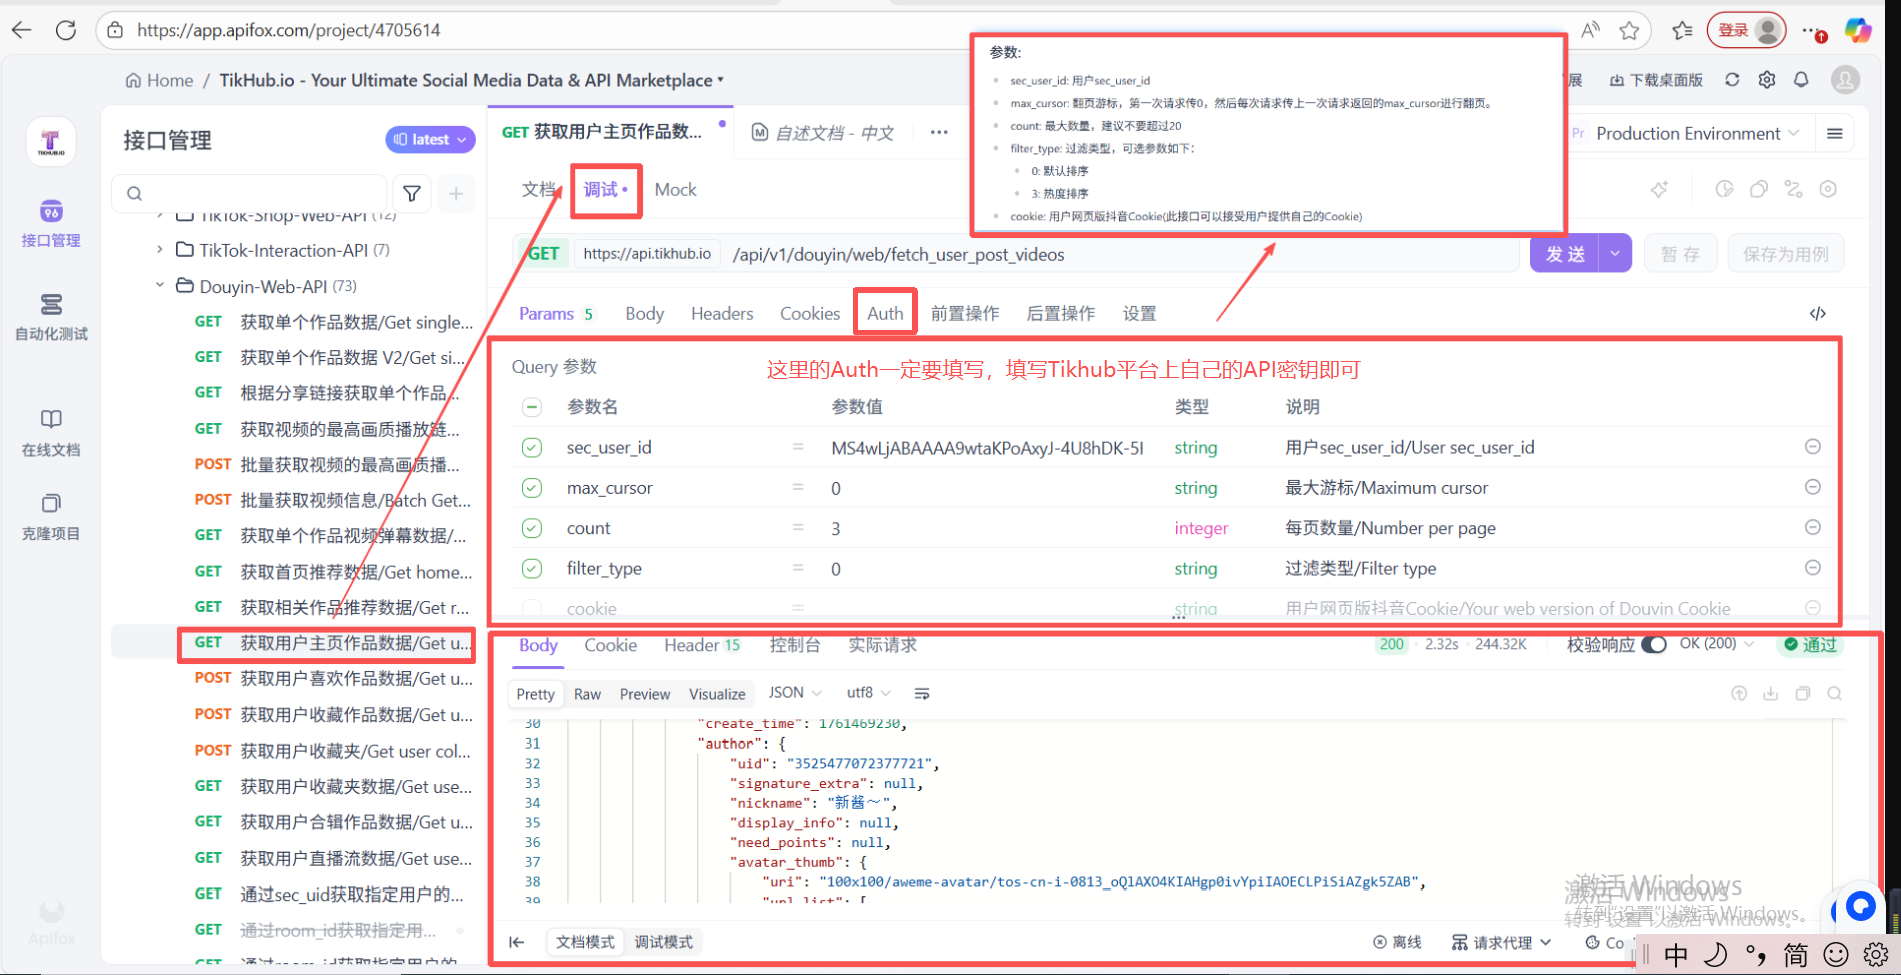Click the search icon in response panel
1901x975 pixels.
[1834, 694]
